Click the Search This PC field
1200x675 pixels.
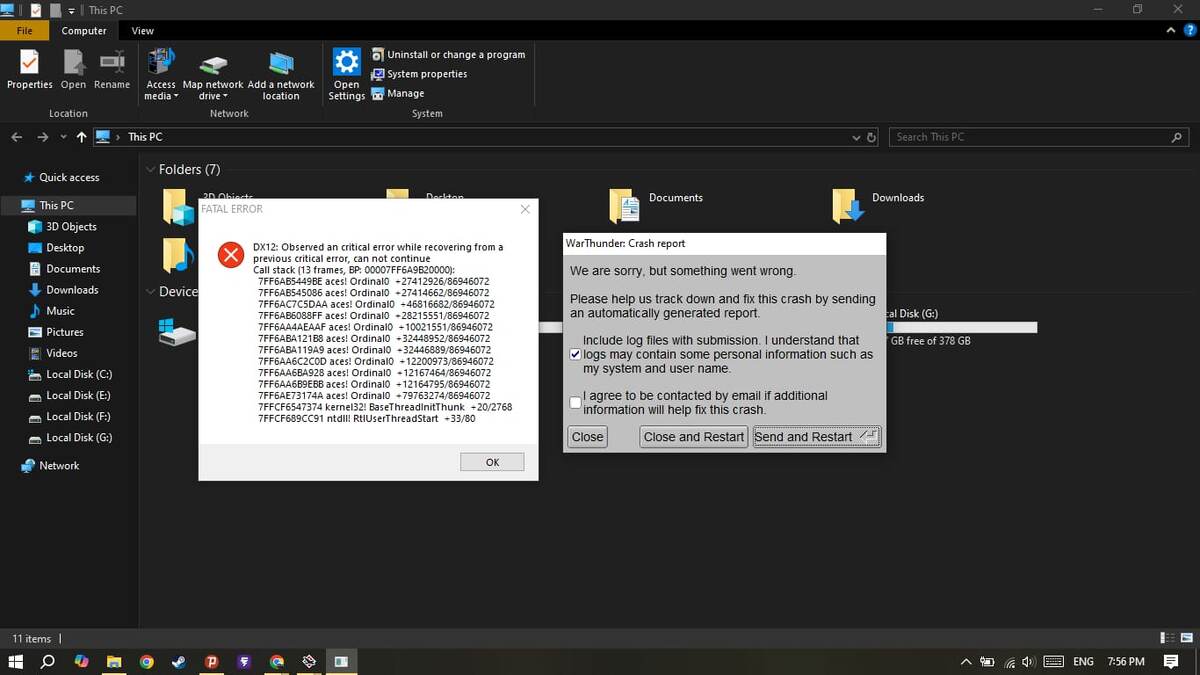tap(1039, 137)
